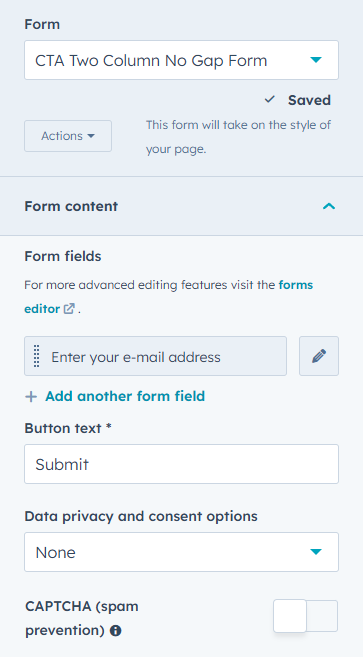Click the CAPTCHA info tooltip icon
The width and height of the screenshot is (363, 657).
[115, 631]
